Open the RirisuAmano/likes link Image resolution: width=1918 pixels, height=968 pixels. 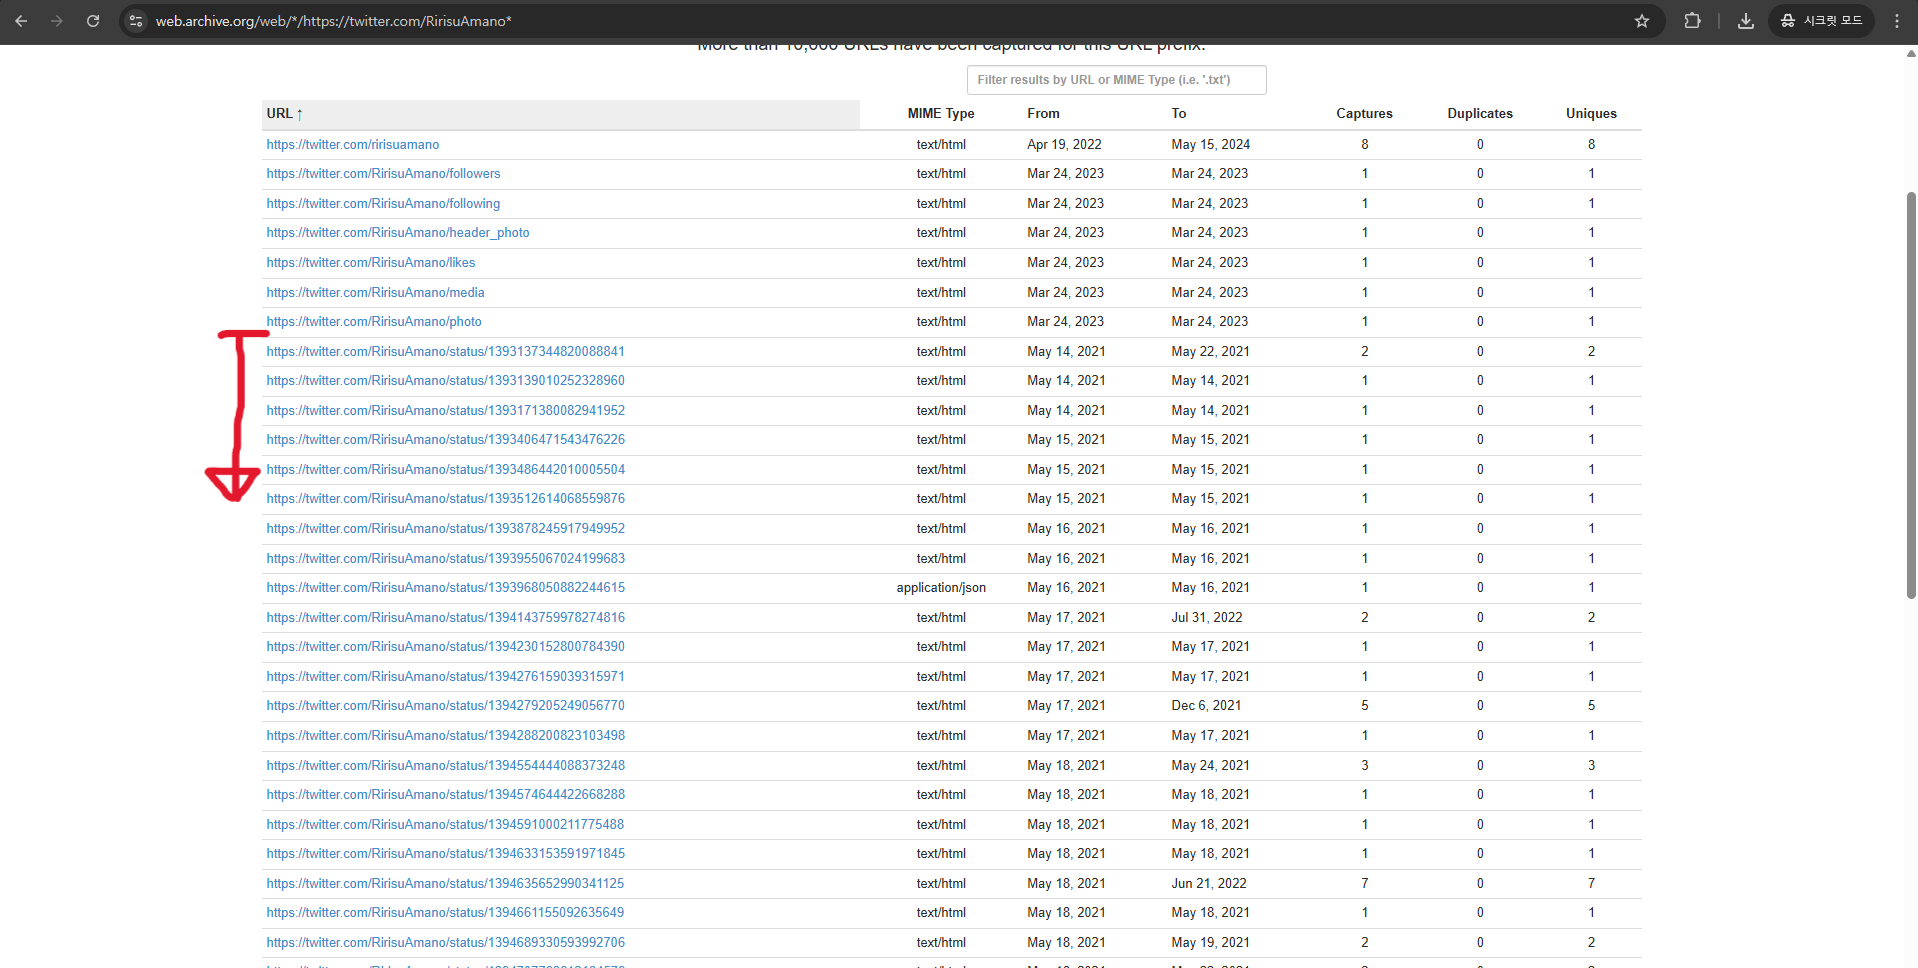click(371, 263)
